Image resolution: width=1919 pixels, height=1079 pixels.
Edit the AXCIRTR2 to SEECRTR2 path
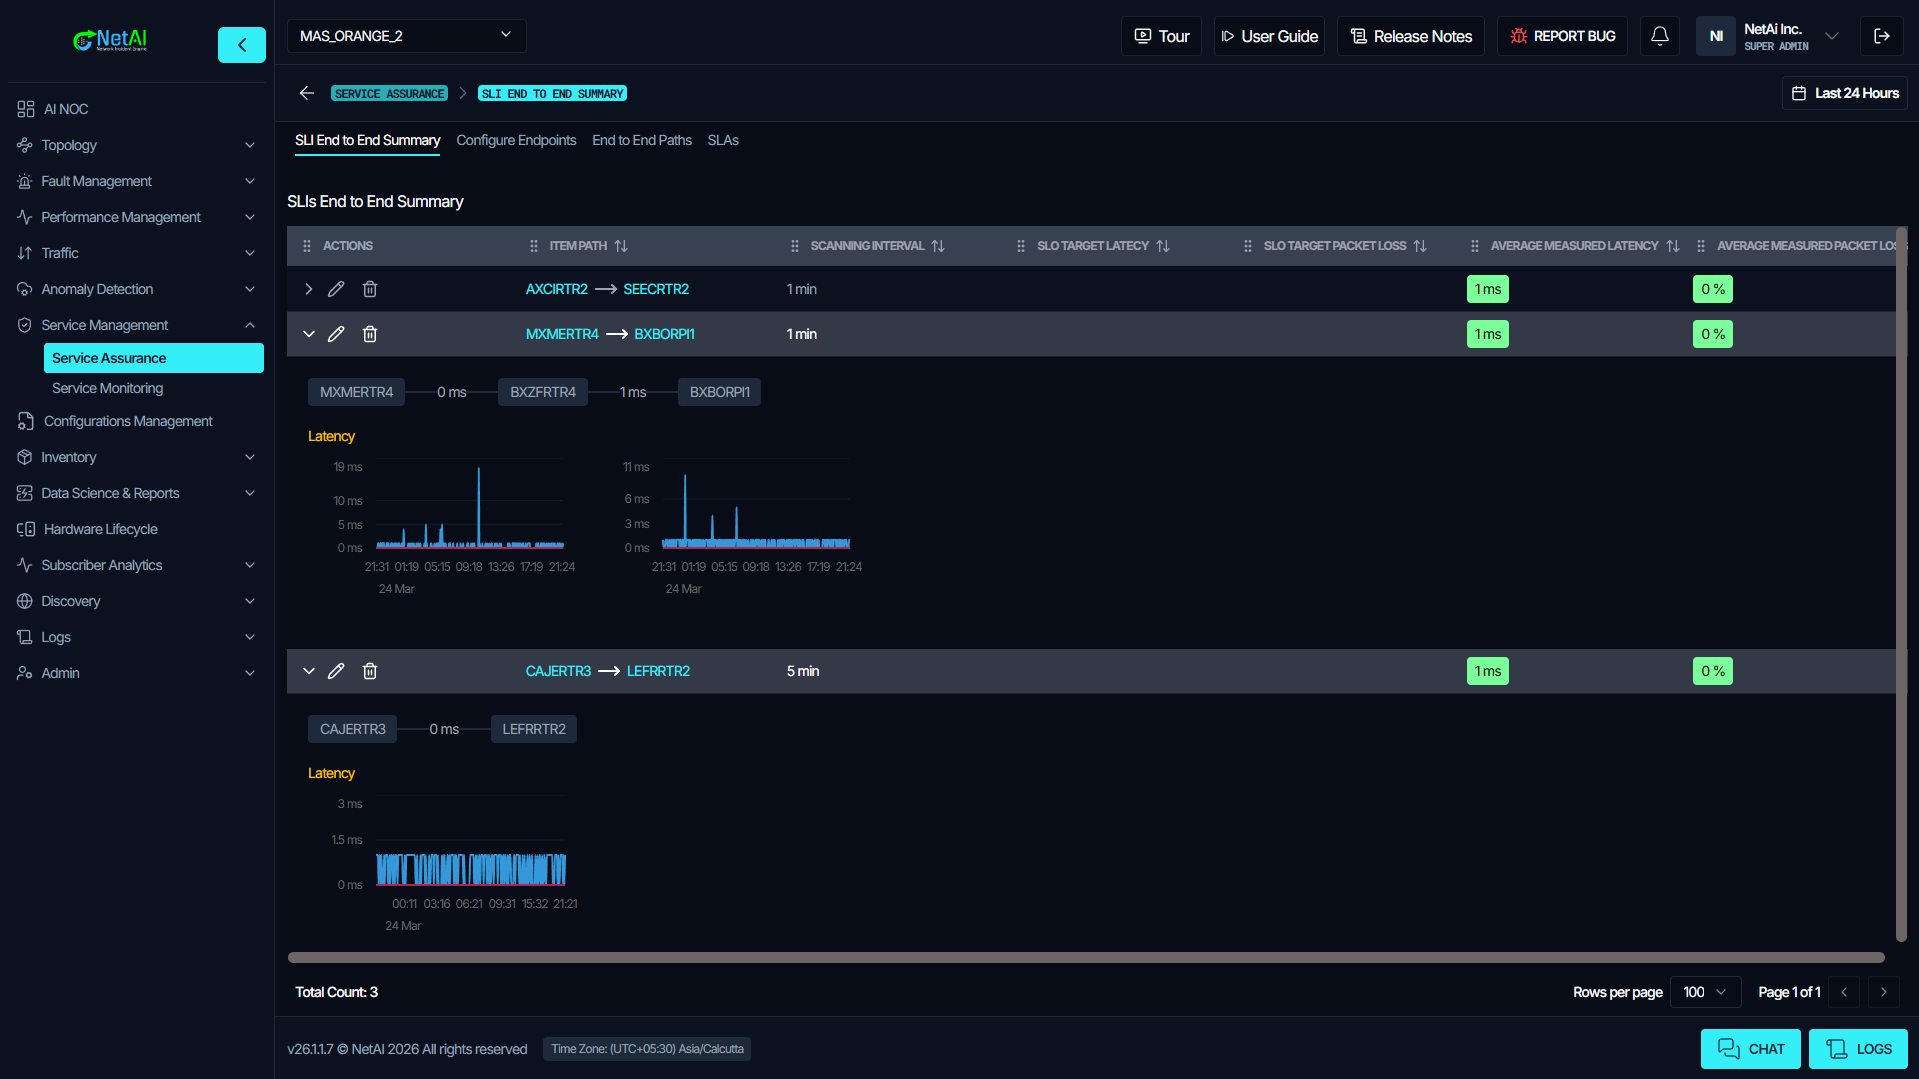(x=336, y=289)
